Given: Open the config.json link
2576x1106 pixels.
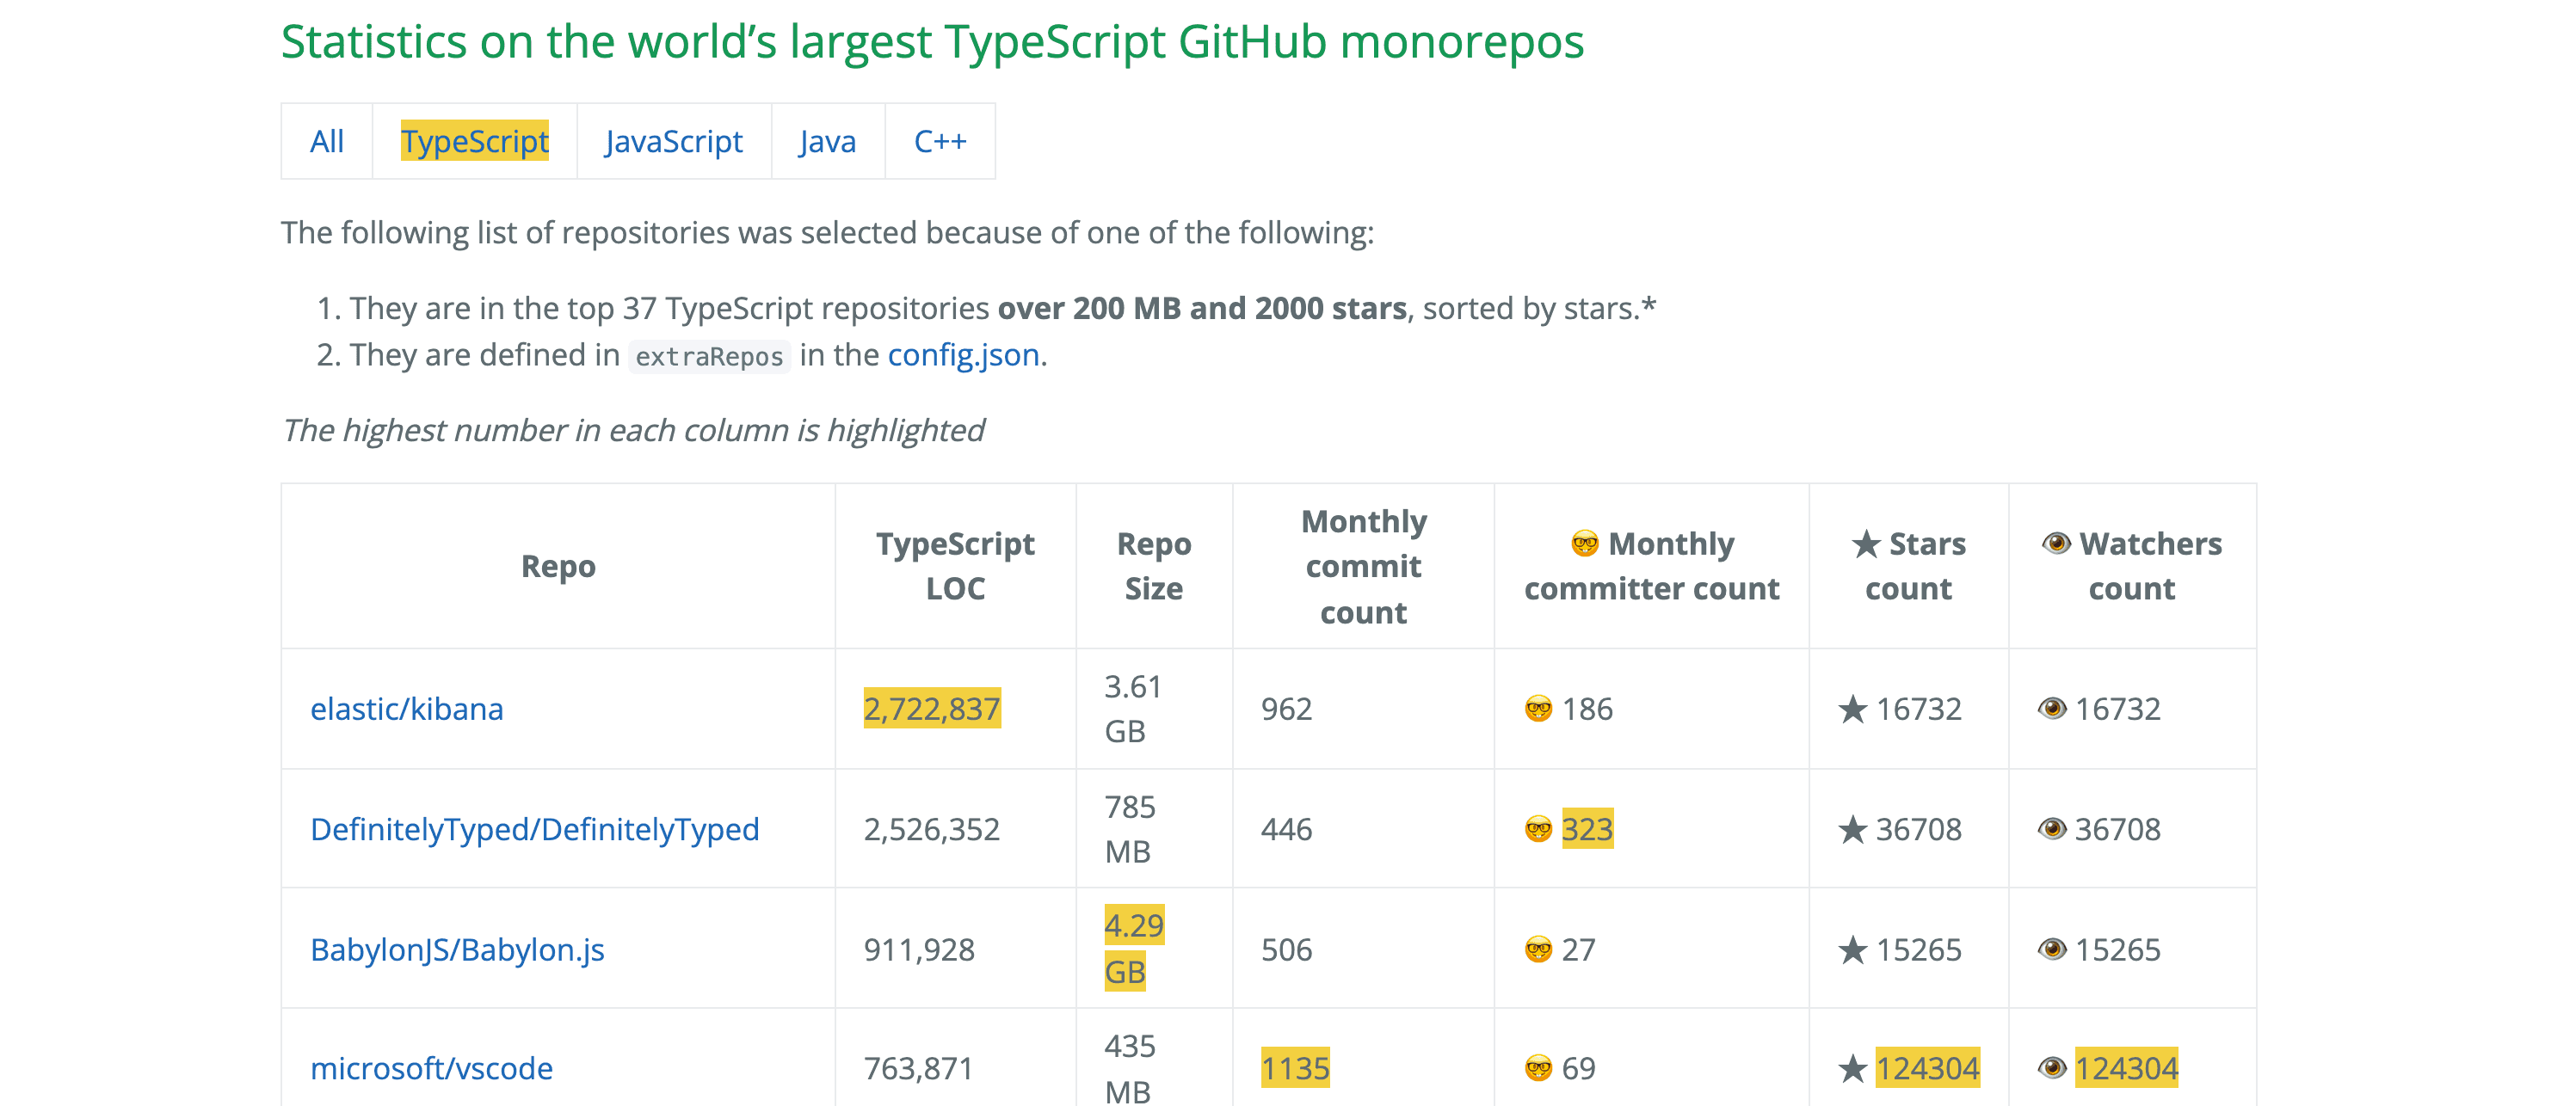Looking at the screenshot, I should click(964, 355).
